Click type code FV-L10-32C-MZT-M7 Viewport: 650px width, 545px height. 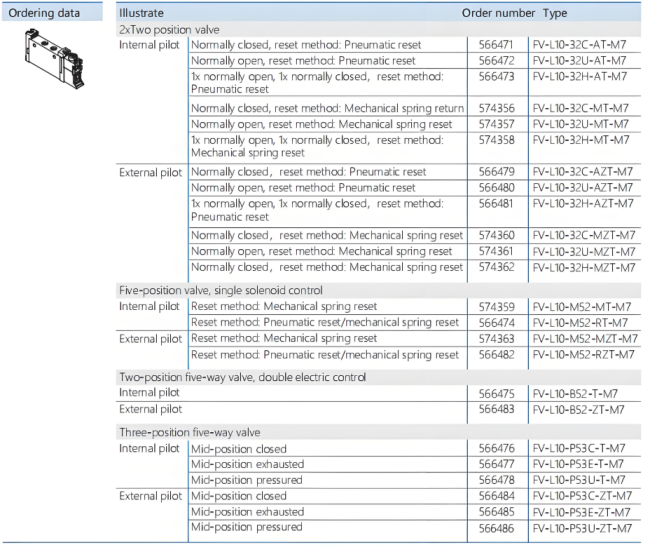584,235
